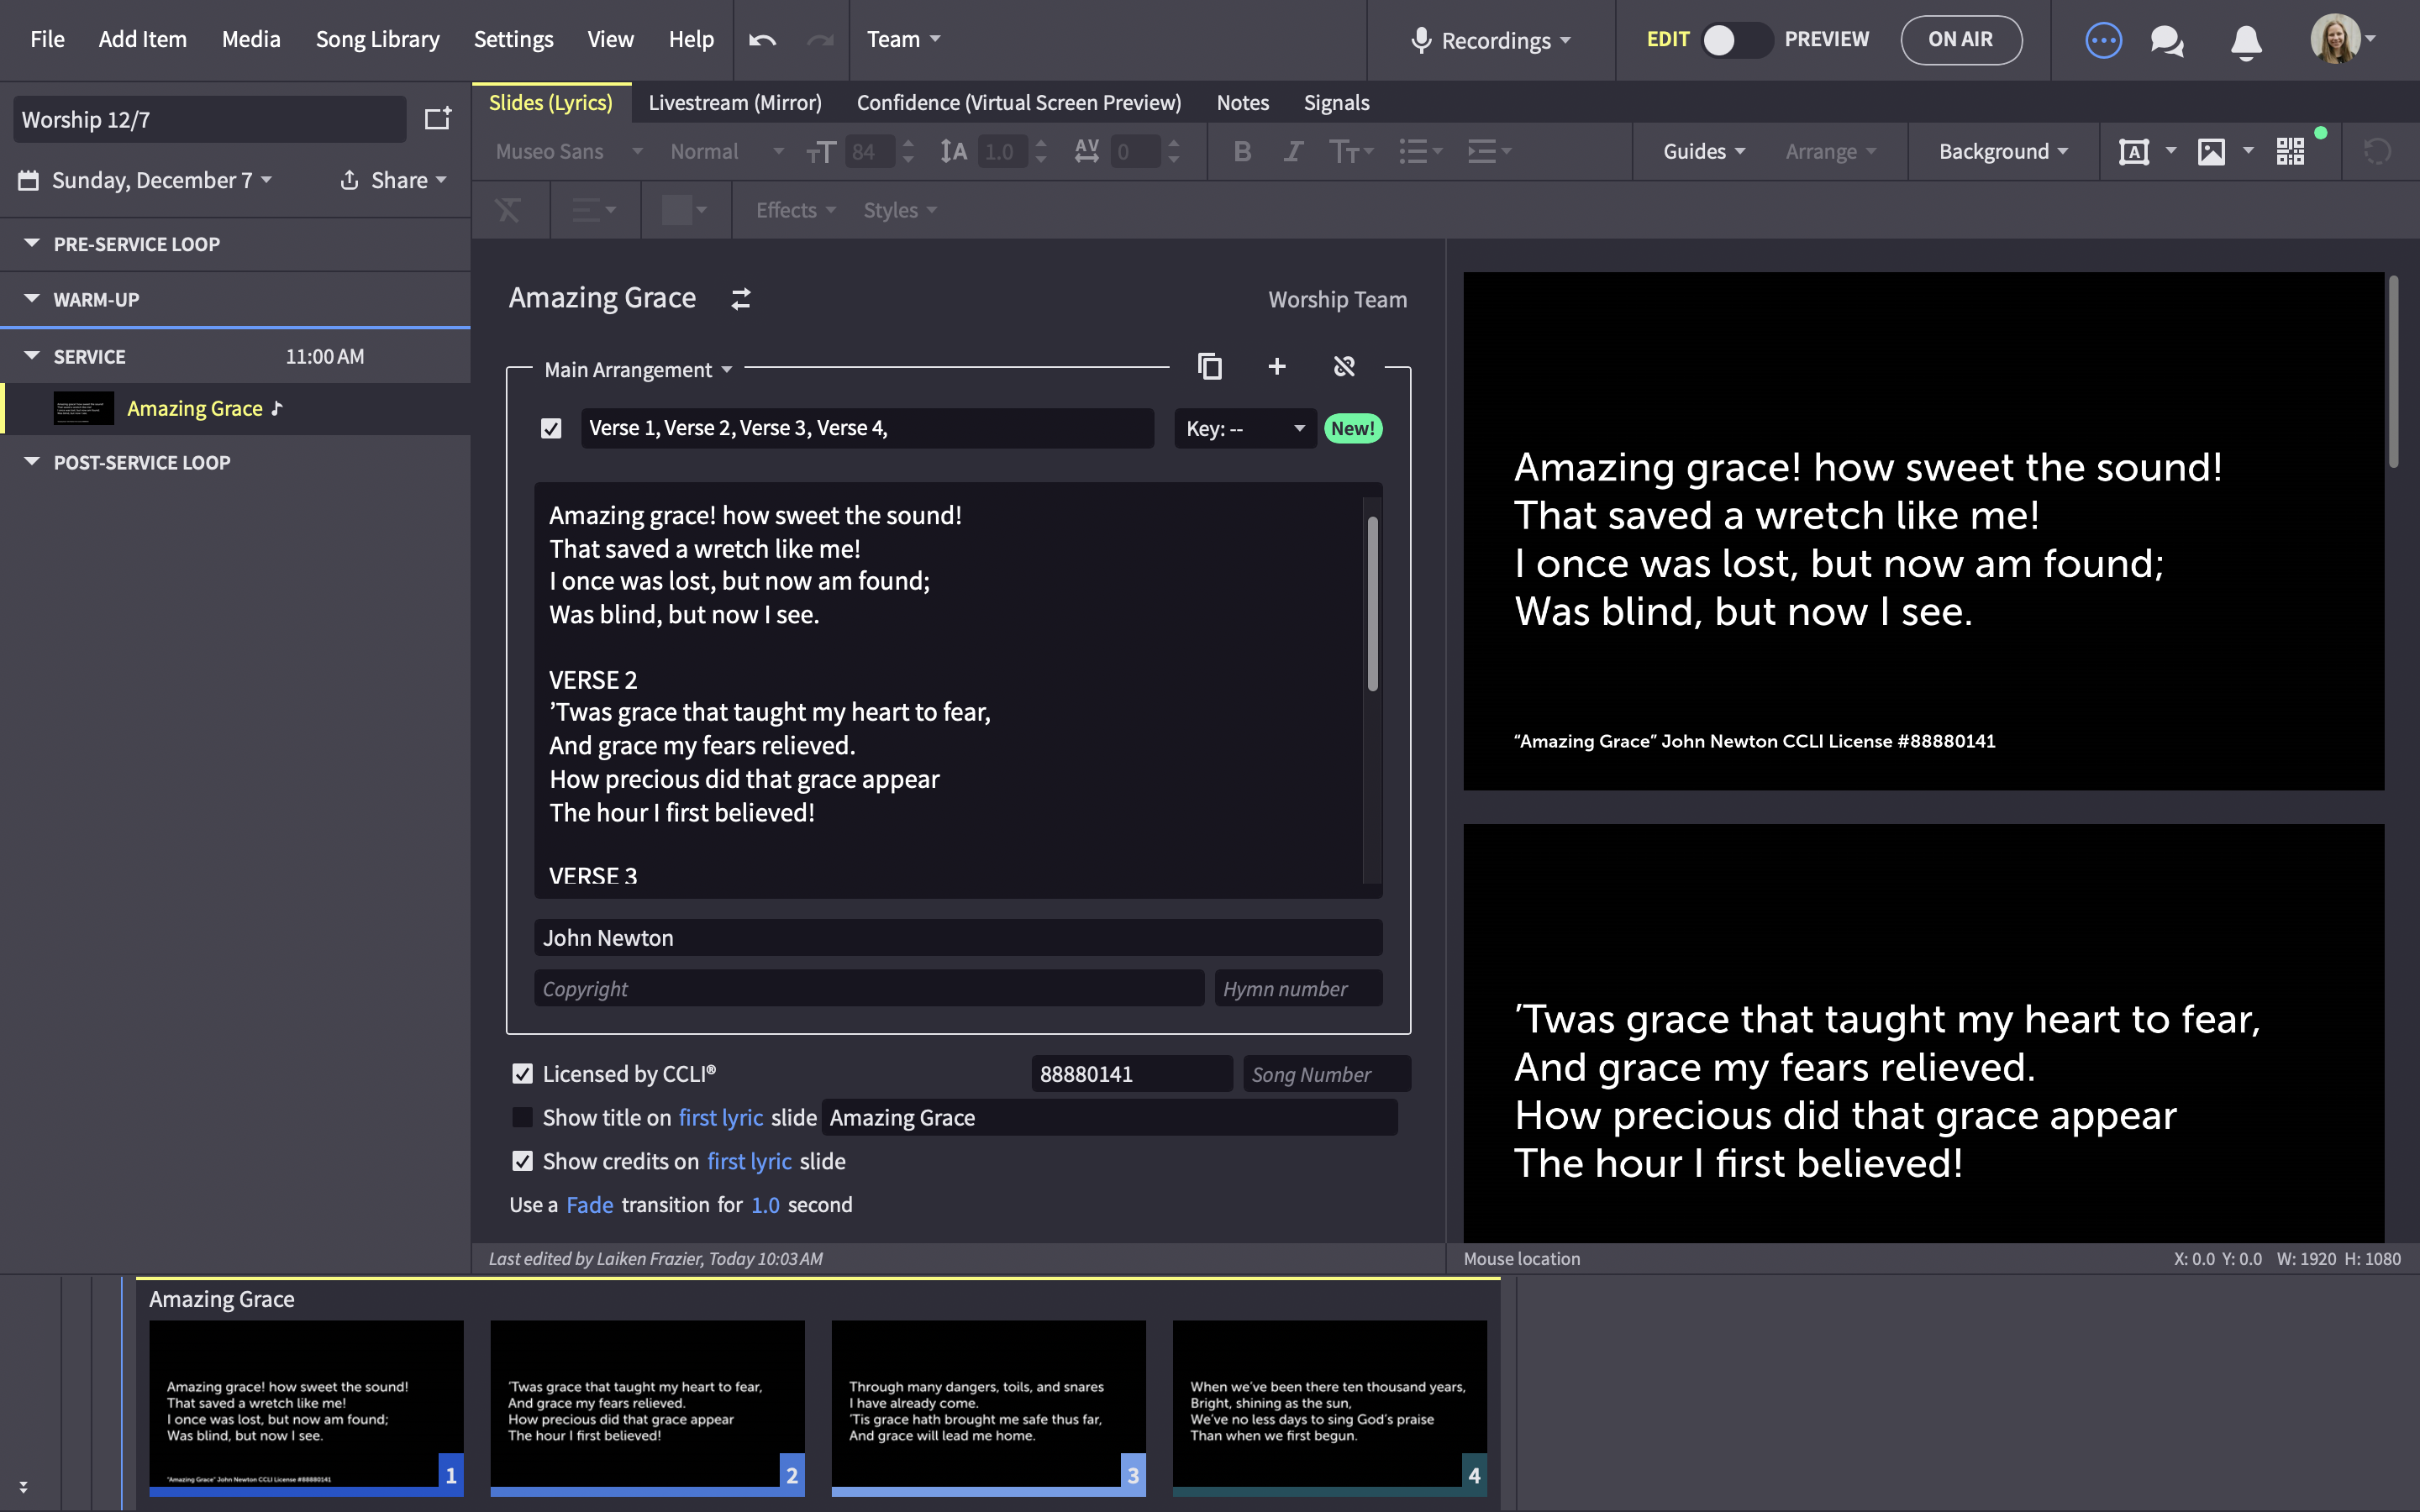Toggle the EDIT/PREVIEW switch

click(1737, 40)
